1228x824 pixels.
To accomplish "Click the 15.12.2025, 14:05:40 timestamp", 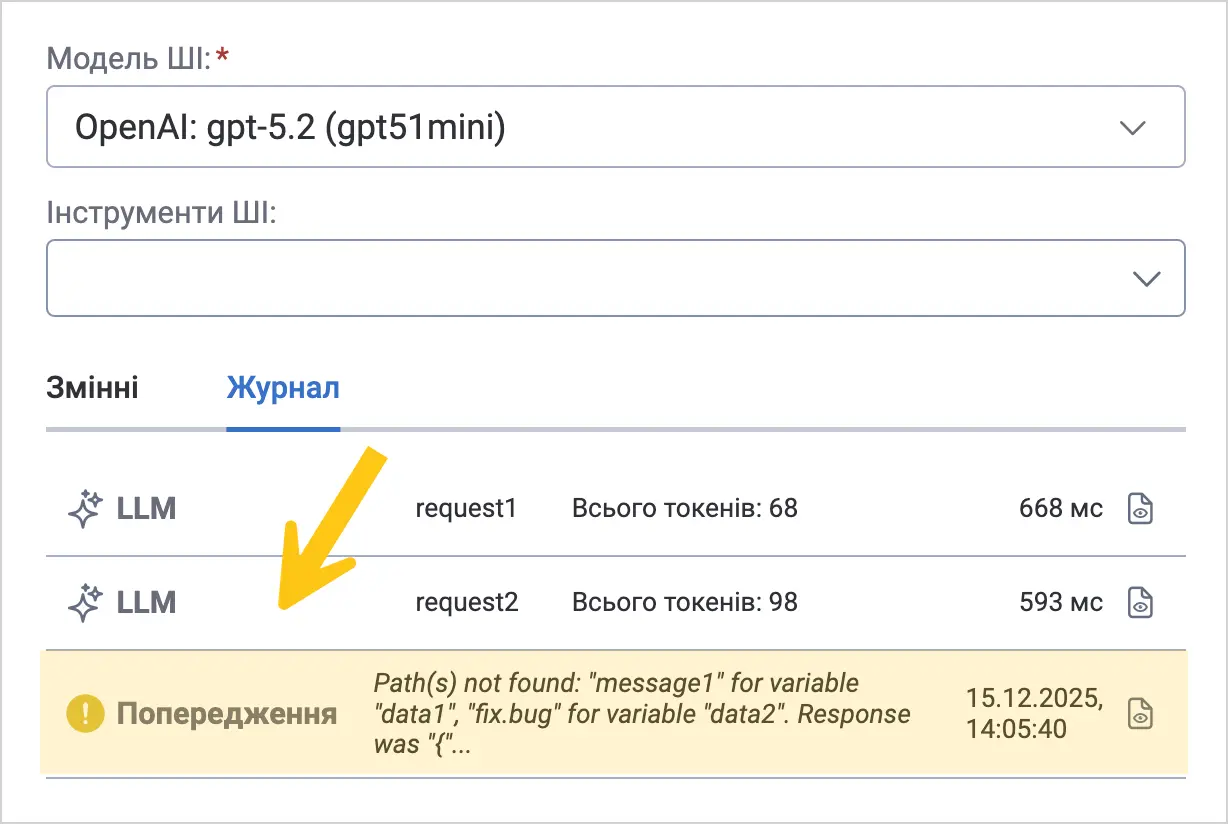I will click(1035, 714).
